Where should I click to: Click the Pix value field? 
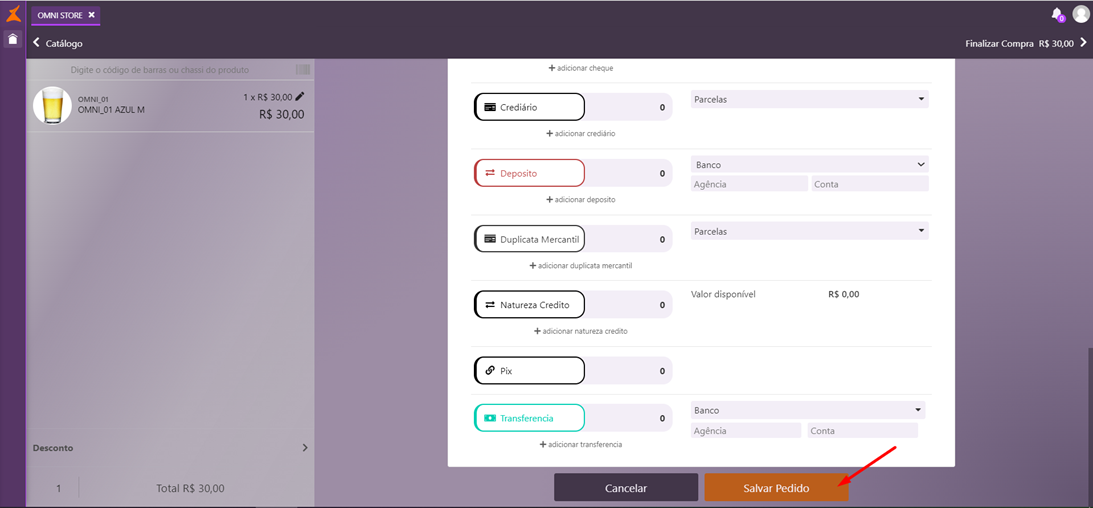[628, 371]
